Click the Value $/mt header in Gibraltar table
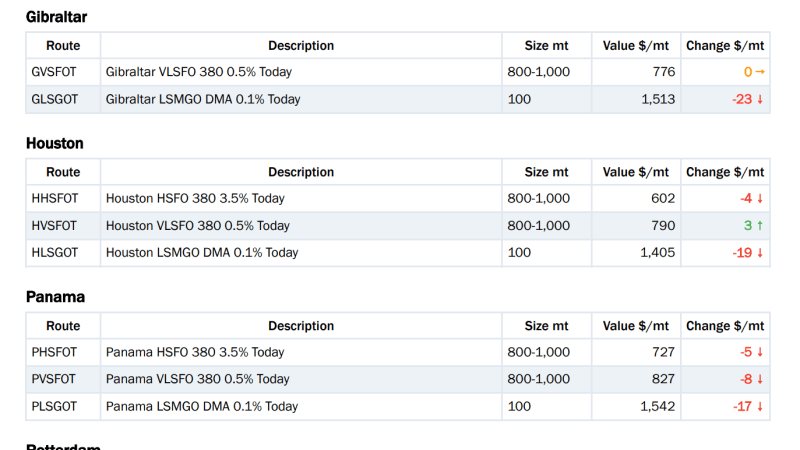The width and height of the screenshot is (800, 450). [636, 45]
